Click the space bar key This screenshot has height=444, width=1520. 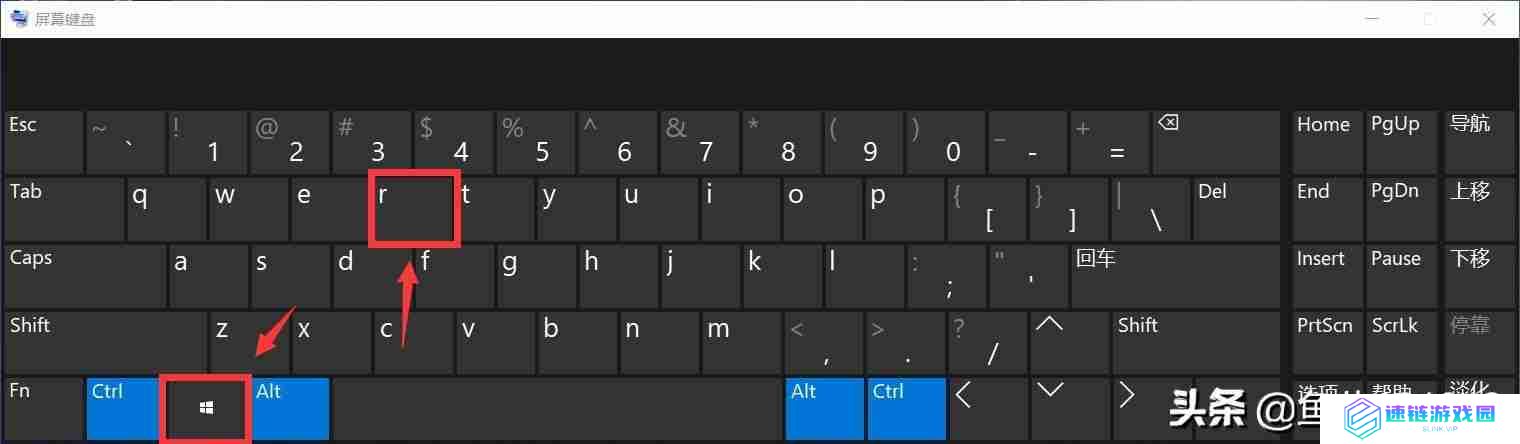pos(557,408)
